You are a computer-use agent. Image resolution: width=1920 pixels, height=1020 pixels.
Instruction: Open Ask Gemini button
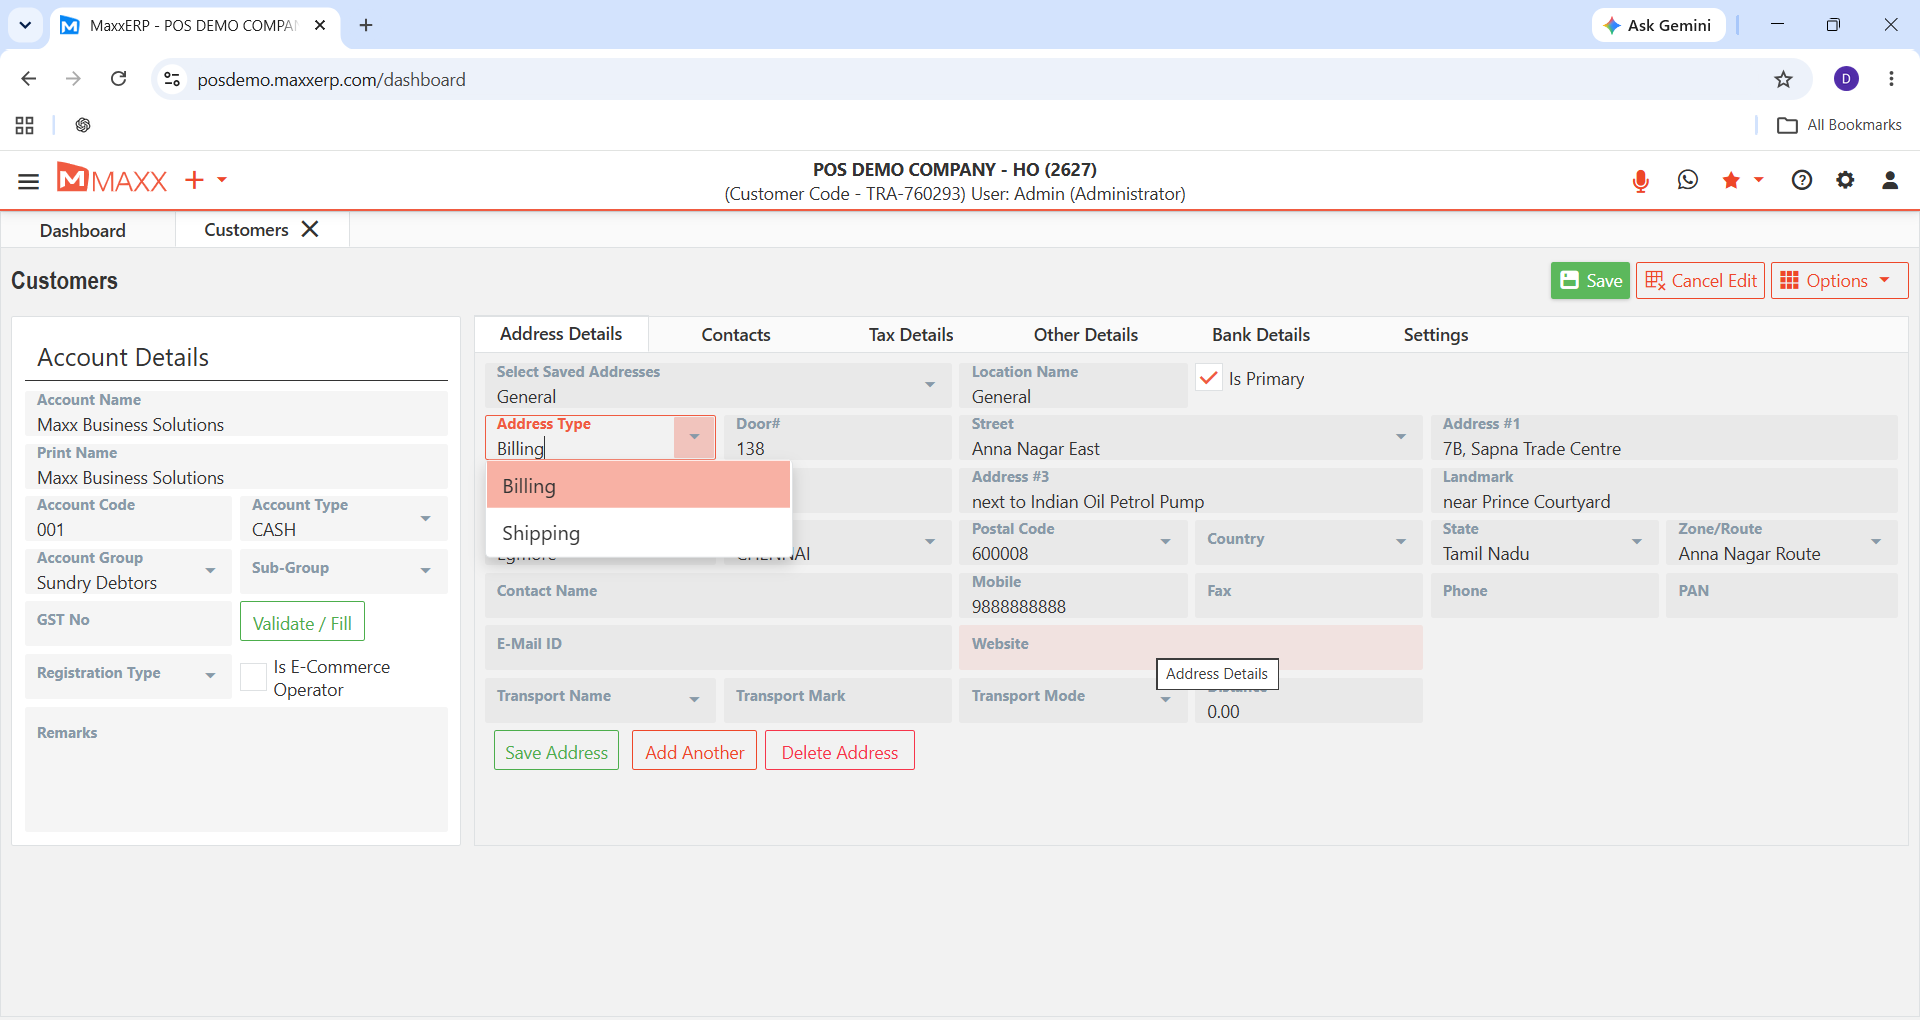tap(1658, 25)
